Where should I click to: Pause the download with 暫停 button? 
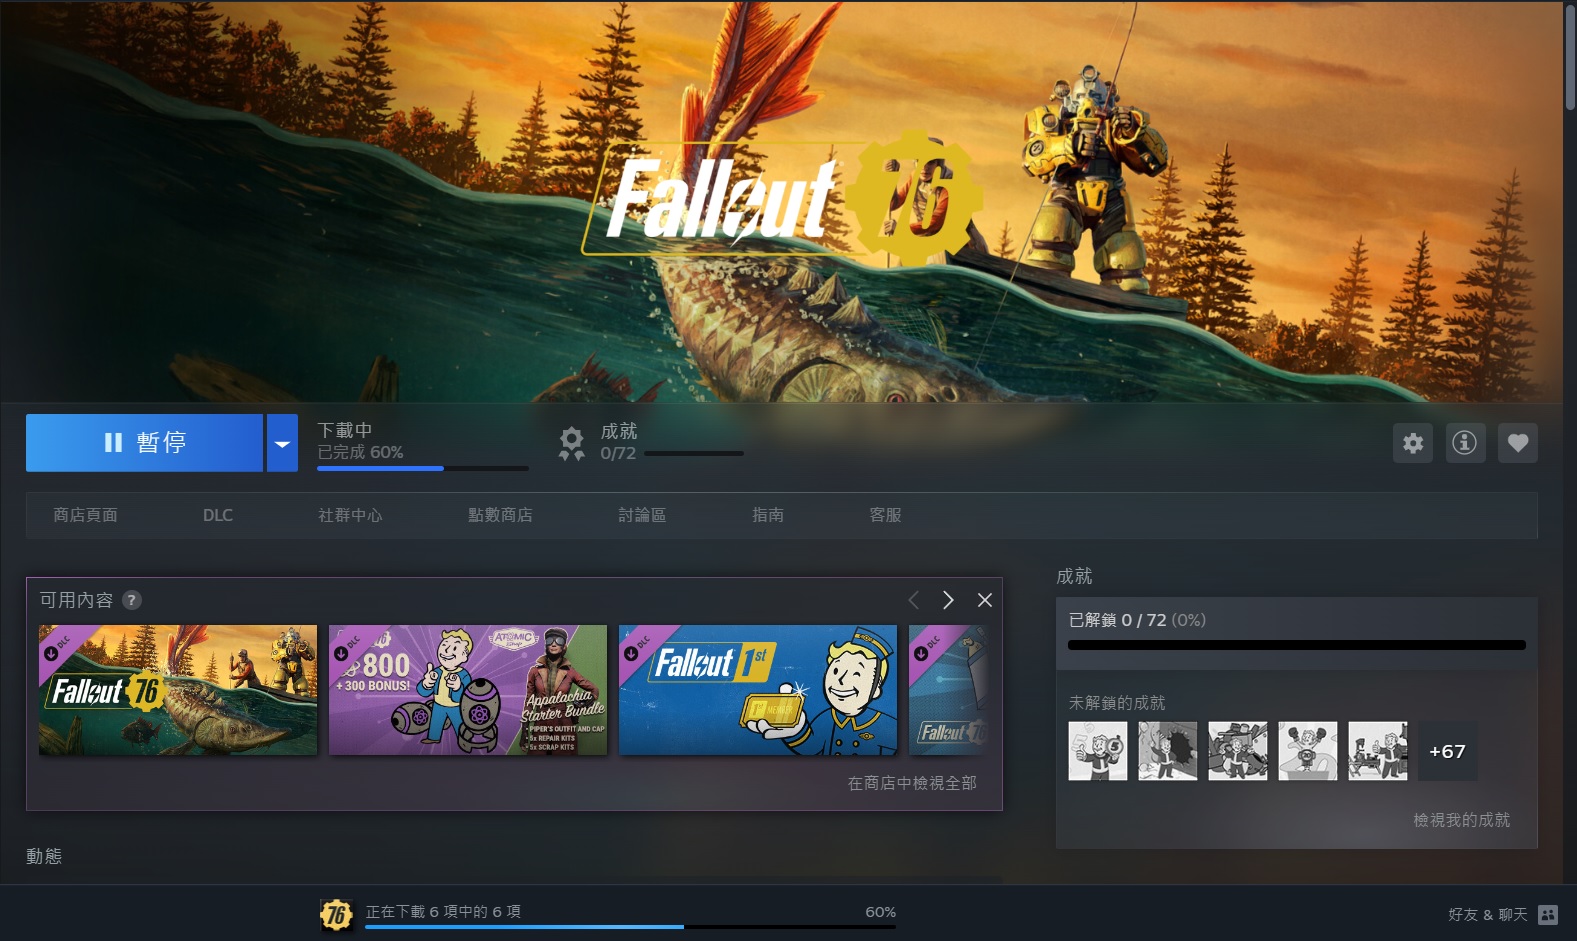144,442
